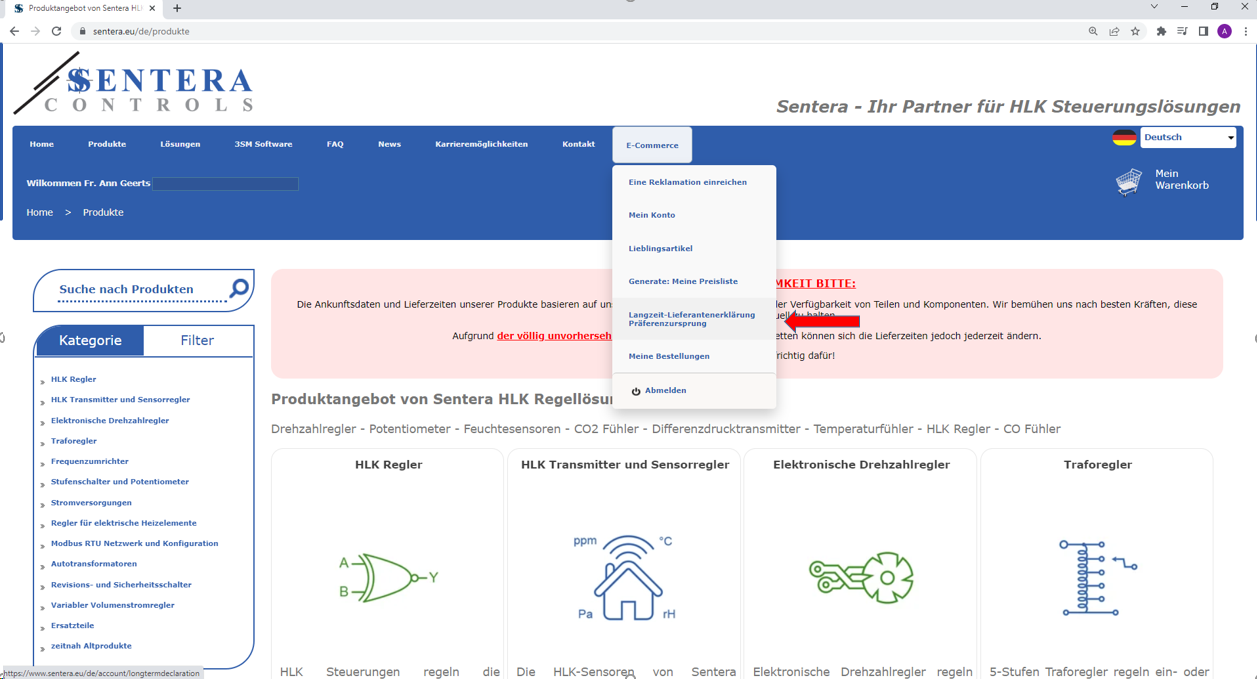The width and height of the screenshot is (1257, 679).
Task: Open Revisions- und Sicherheitsschalter category
Action: click(x=121, y=585)
